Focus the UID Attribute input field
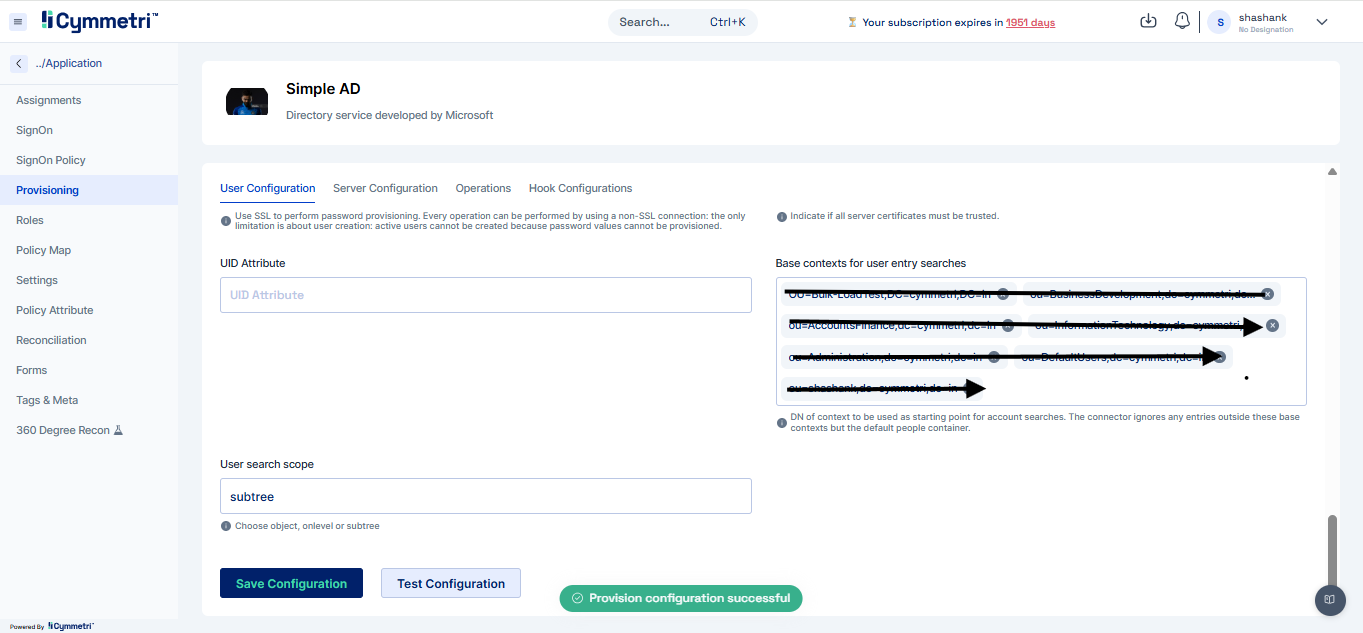1363x633 pixels. pos(485,295)
